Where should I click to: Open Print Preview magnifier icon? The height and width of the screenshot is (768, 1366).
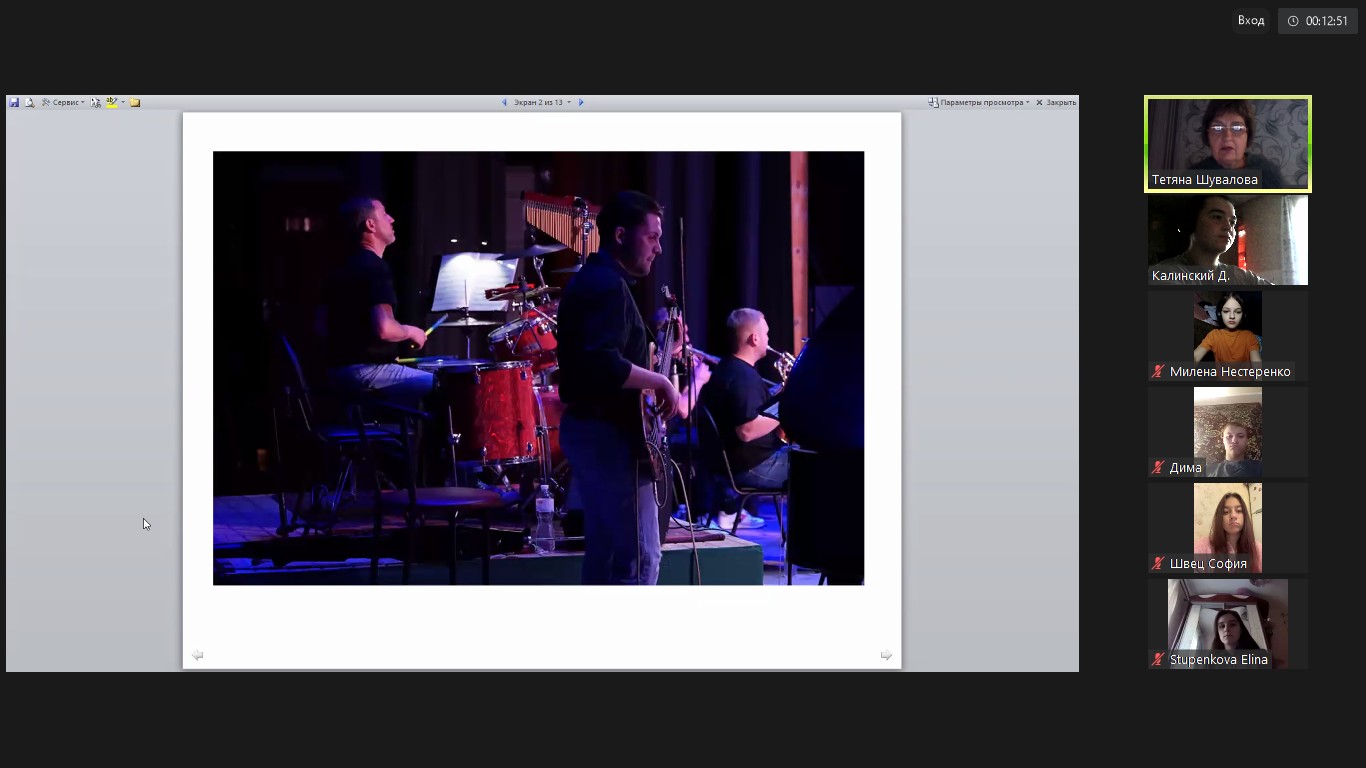pos(29,102)
